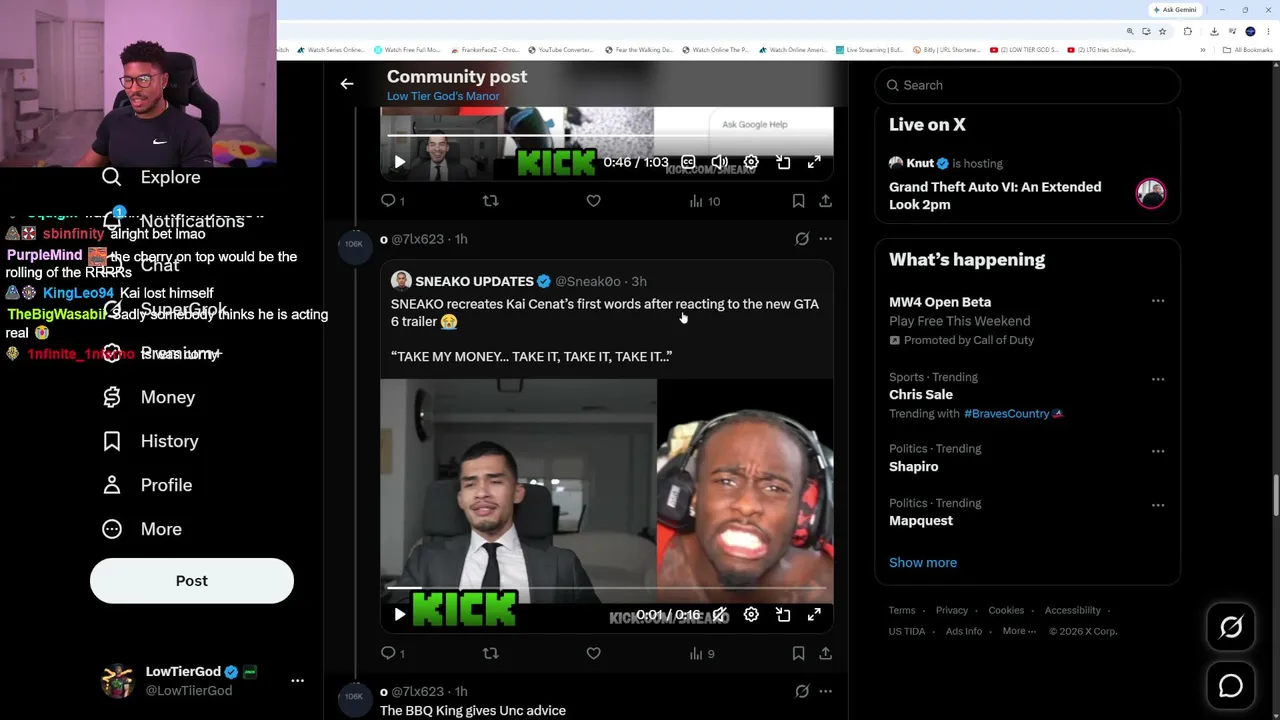This screenshot has height=720, width=1280.
Task: Open Grok icon on the SNEAKO recreates post
Action: click(802, 239)
